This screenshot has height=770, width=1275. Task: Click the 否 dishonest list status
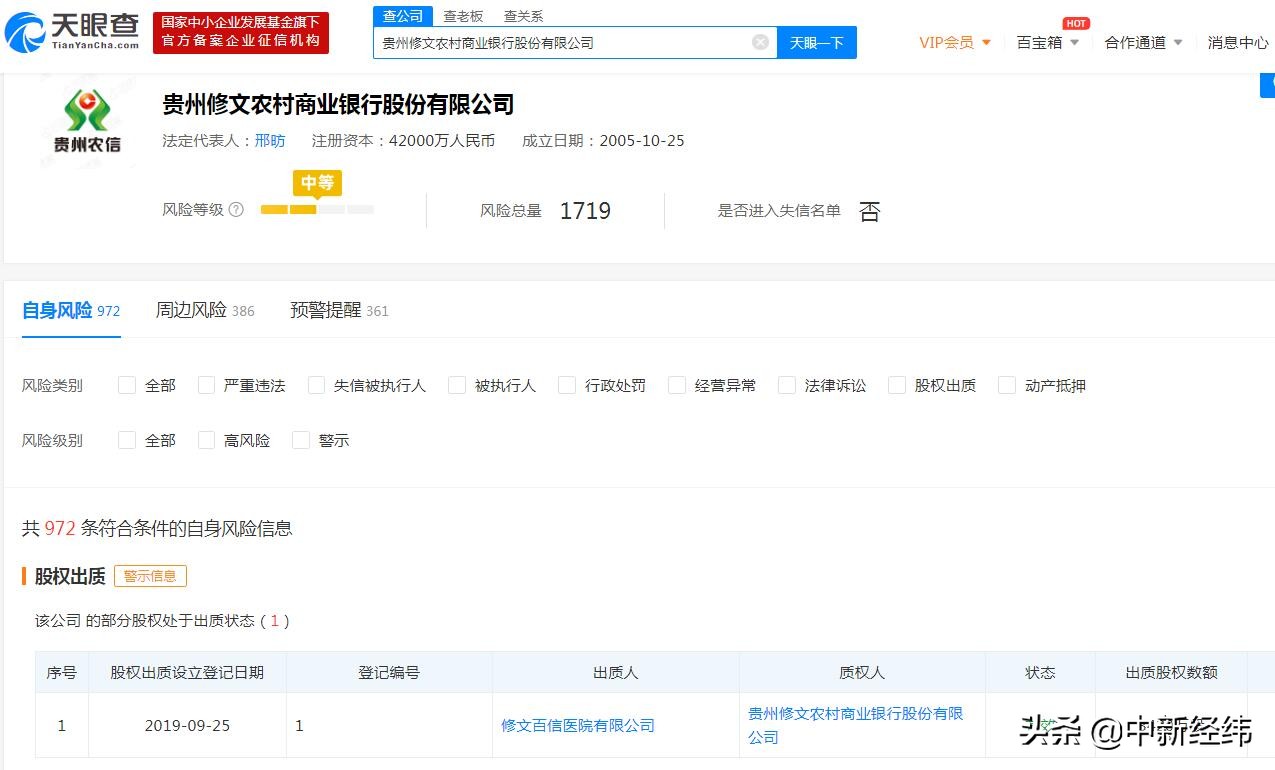click(870, 211)
